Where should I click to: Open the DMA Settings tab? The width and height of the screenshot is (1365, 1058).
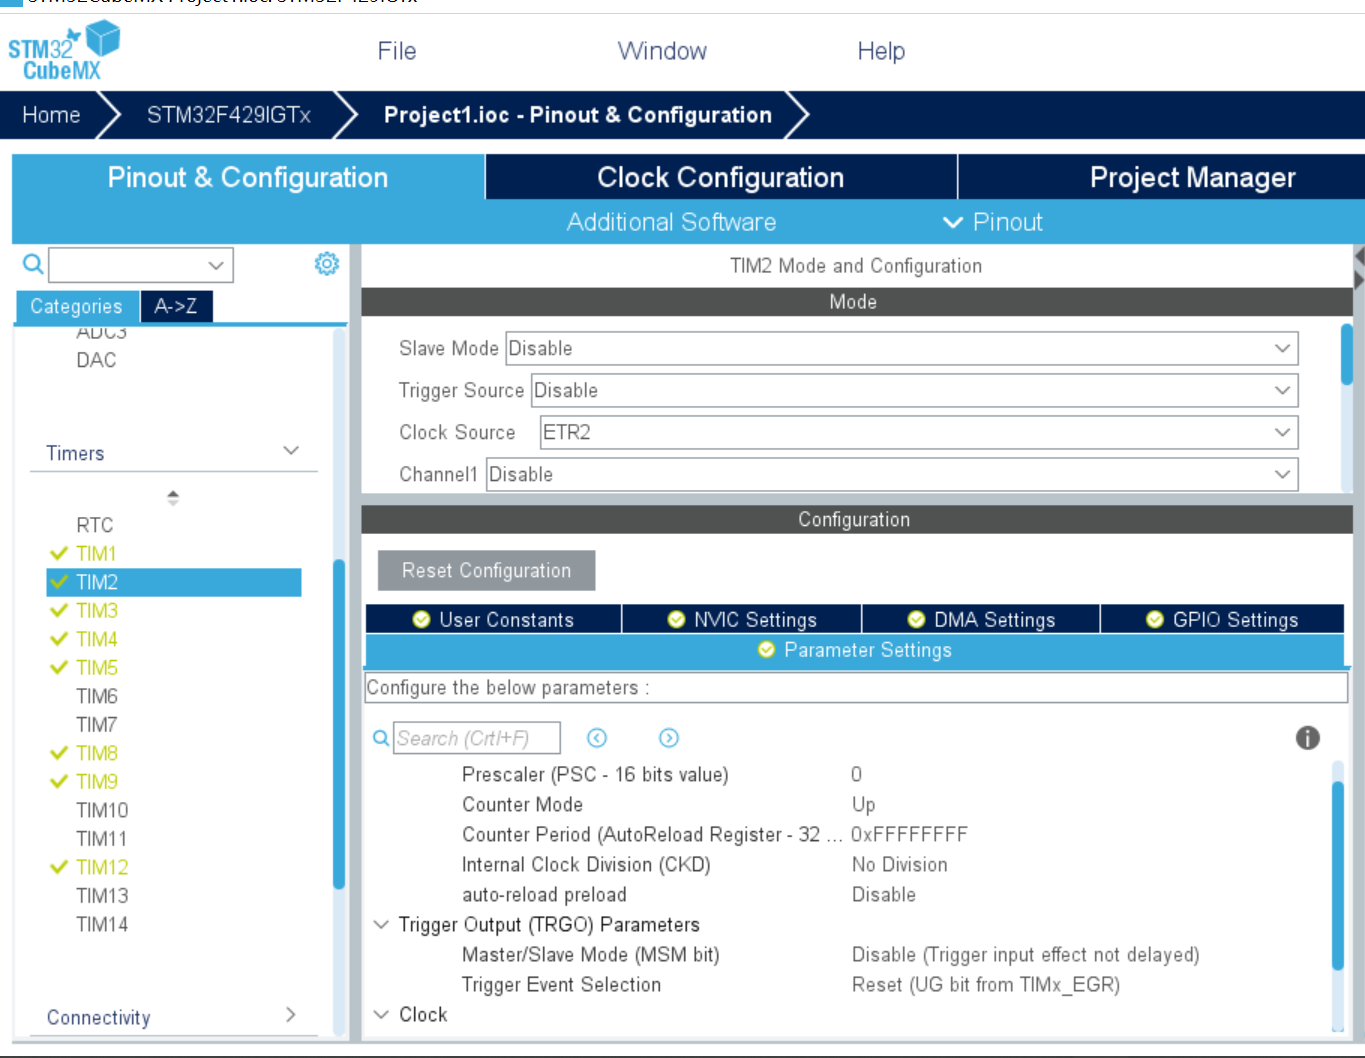pos(981,619)
